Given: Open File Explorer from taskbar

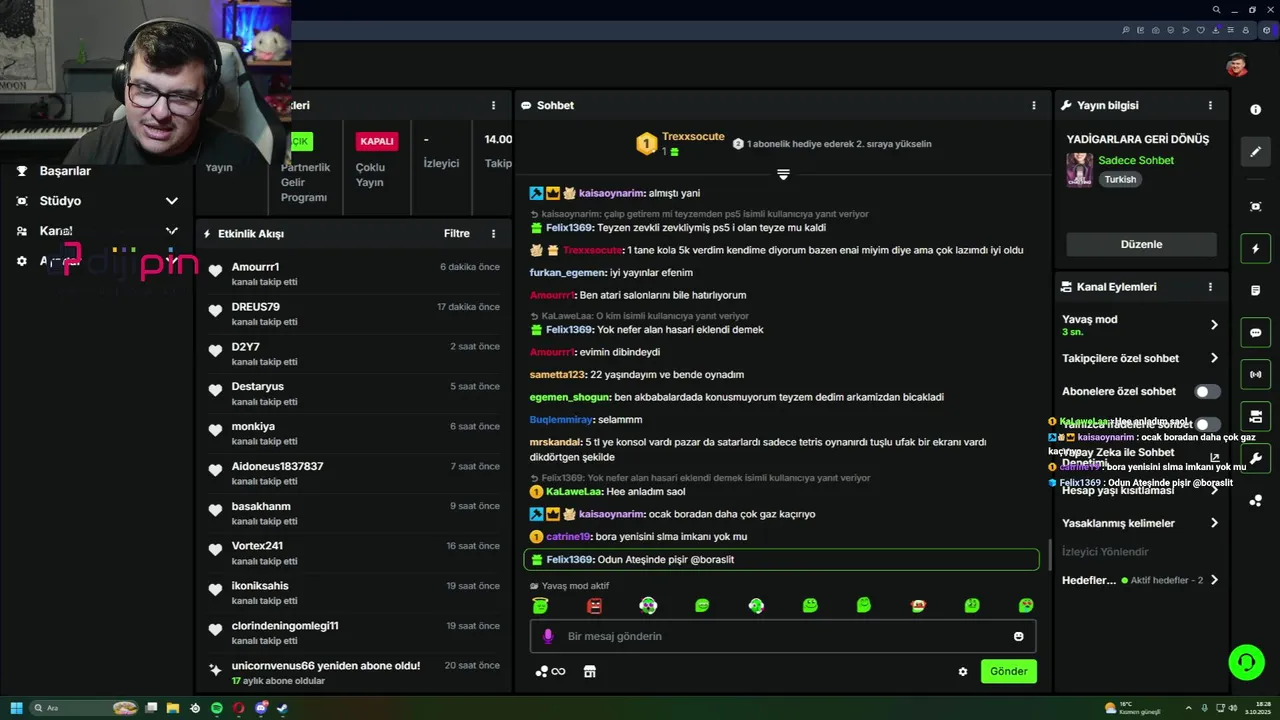Looking at the screenshot, I should [173, 708].
